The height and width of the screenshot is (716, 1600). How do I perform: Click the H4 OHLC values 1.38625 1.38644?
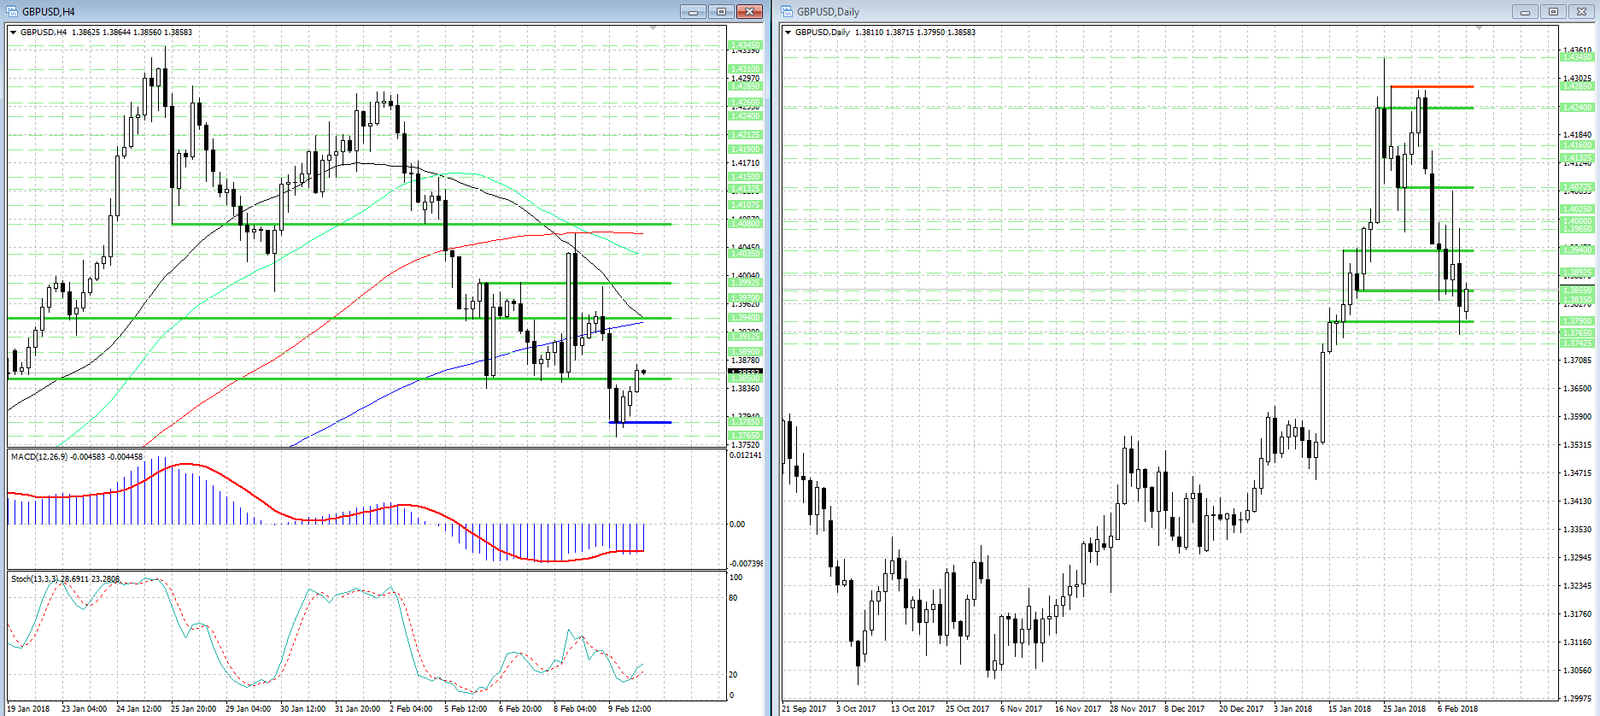tap(101, 32)
